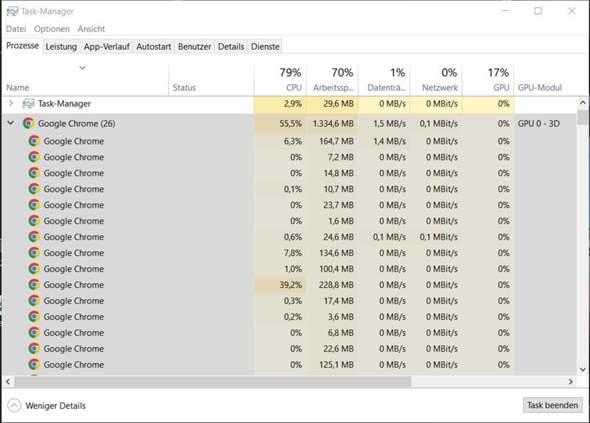Click Chrome icon of the 24,6 MB process
Viewport: 590px width, 423px height.
click(34, 237)
